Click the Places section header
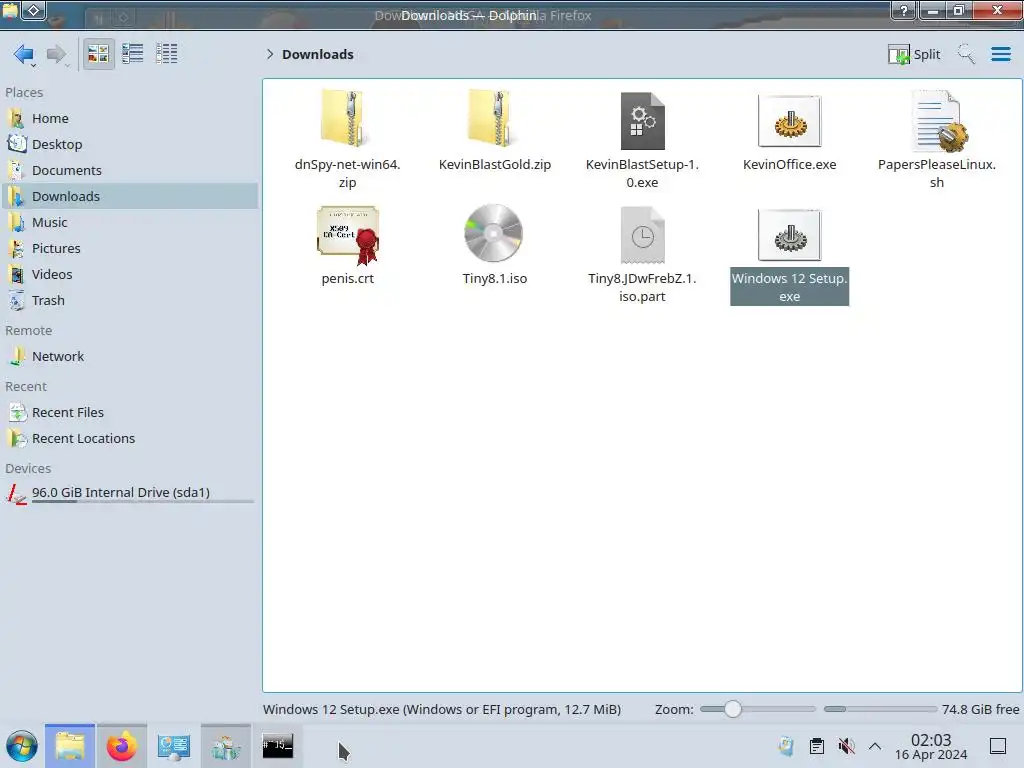The width and height of the screenshot is (1024, 768). coord(24,93)
